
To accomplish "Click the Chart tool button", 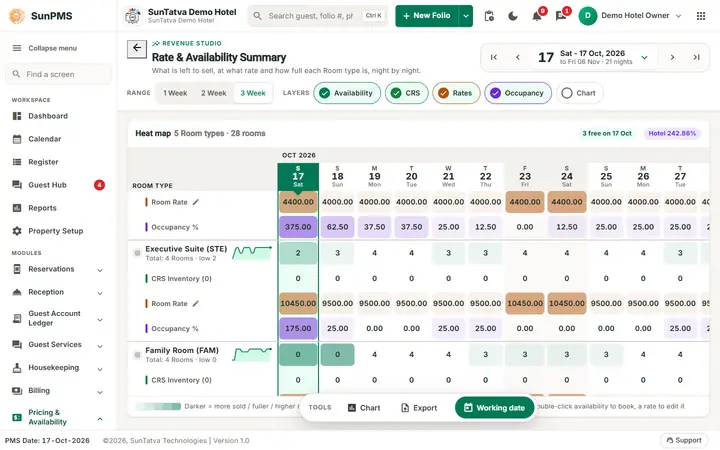I will (364, 408).
